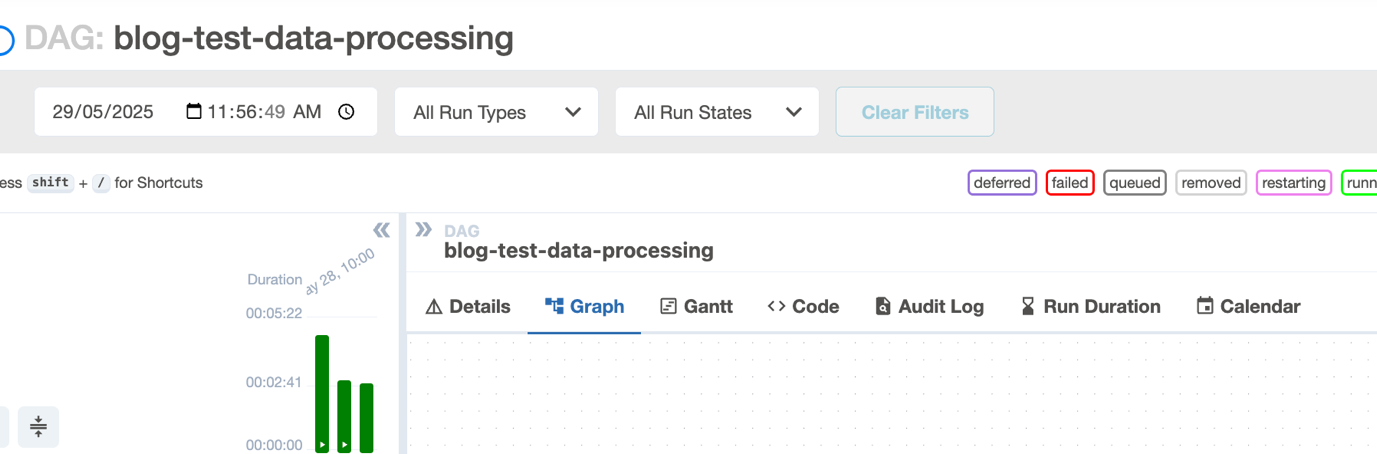Image resolution: width=1377 pixels, height=454 pixels.
Task: Switch to the Gantt tab
Action: tap(696, 307)
